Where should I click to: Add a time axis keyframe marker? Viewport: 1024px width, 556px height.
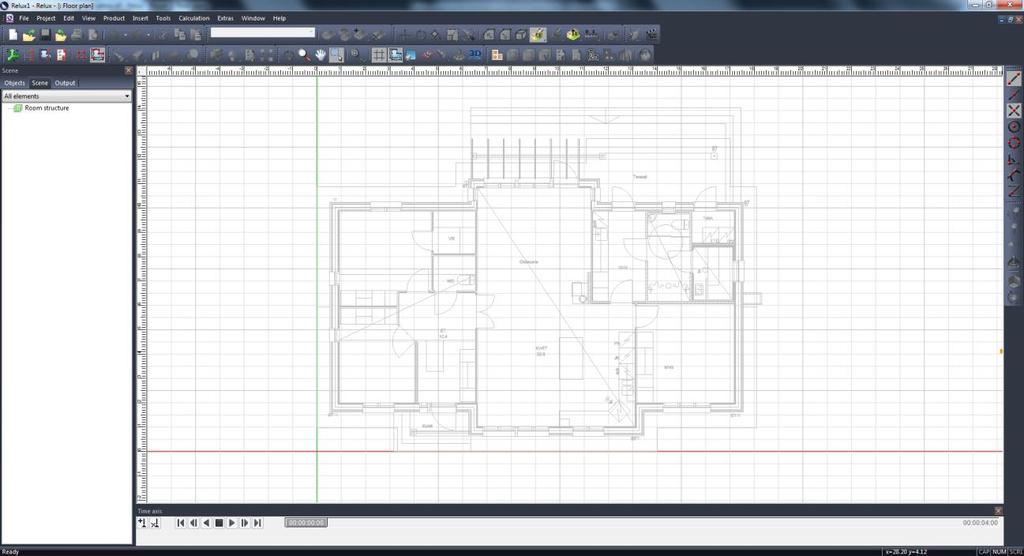[142, 523]
